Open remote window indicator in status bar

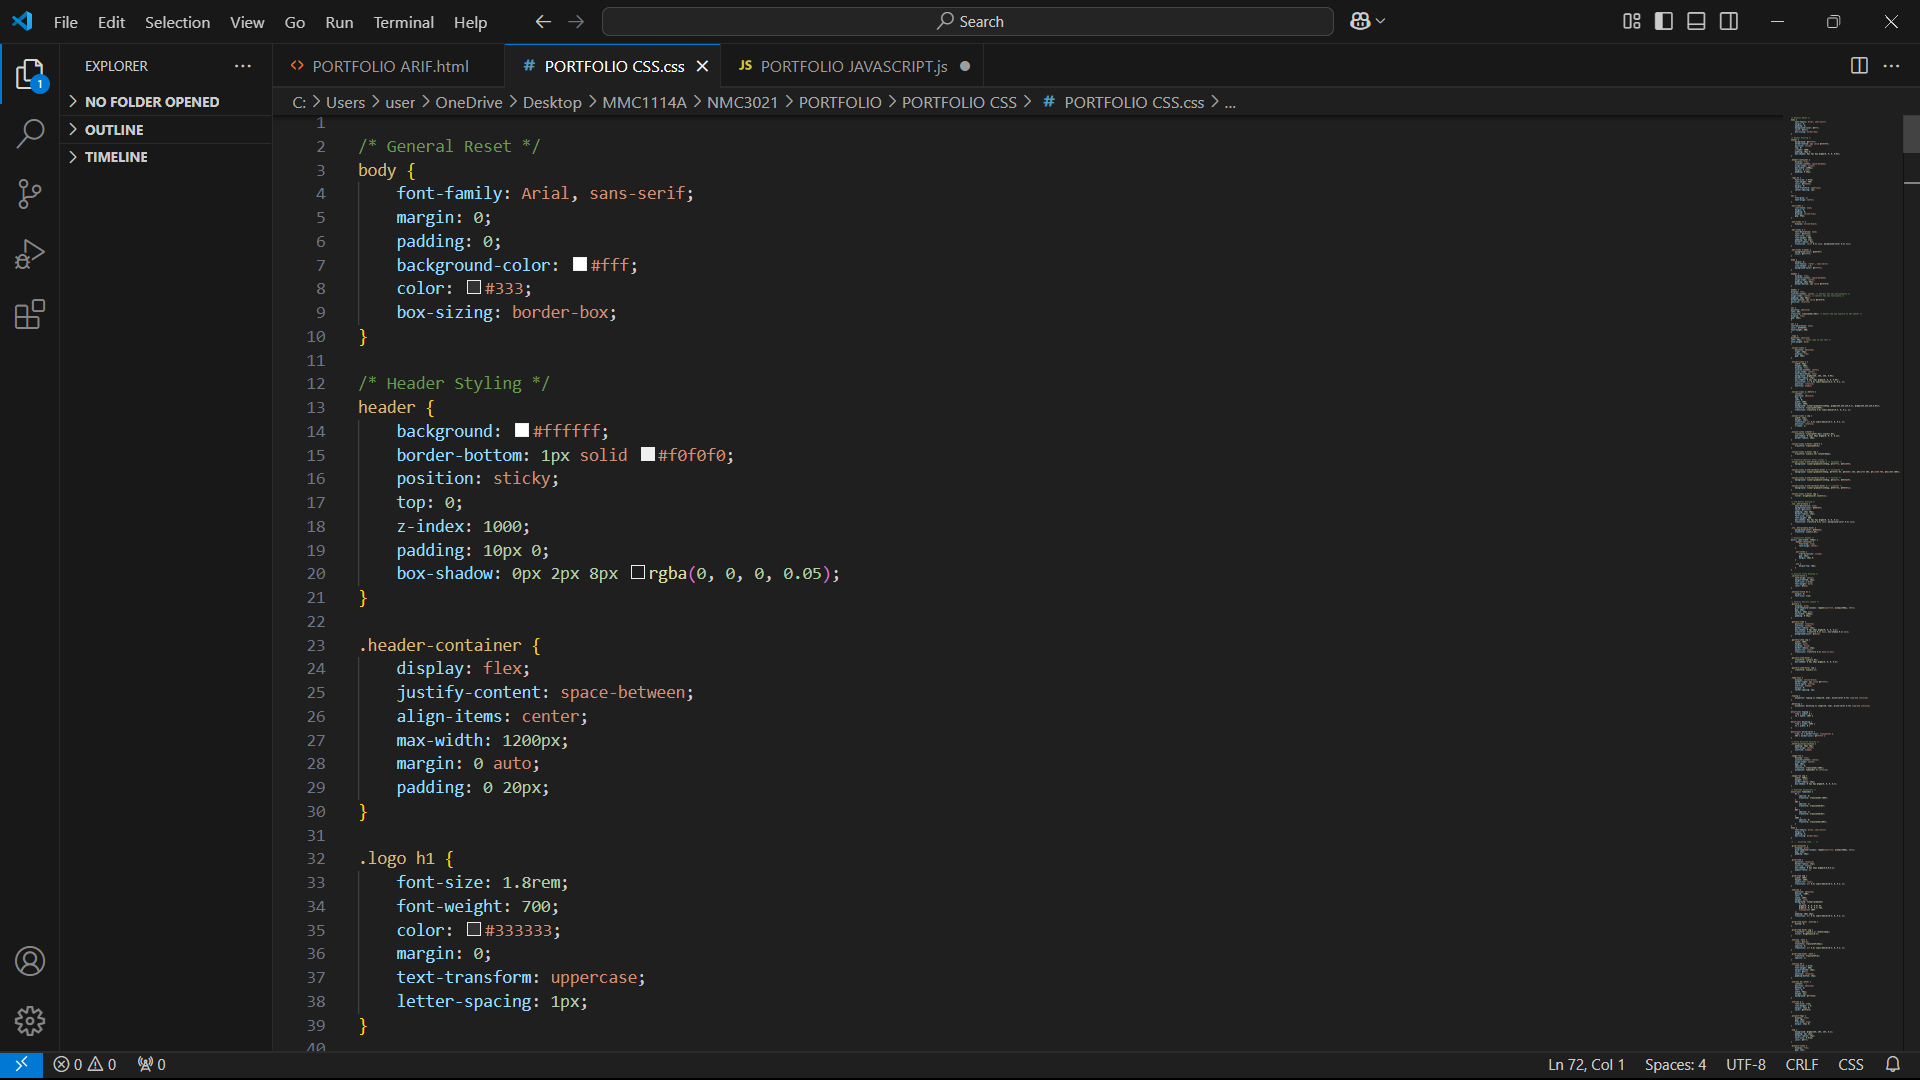(21, 1064)
